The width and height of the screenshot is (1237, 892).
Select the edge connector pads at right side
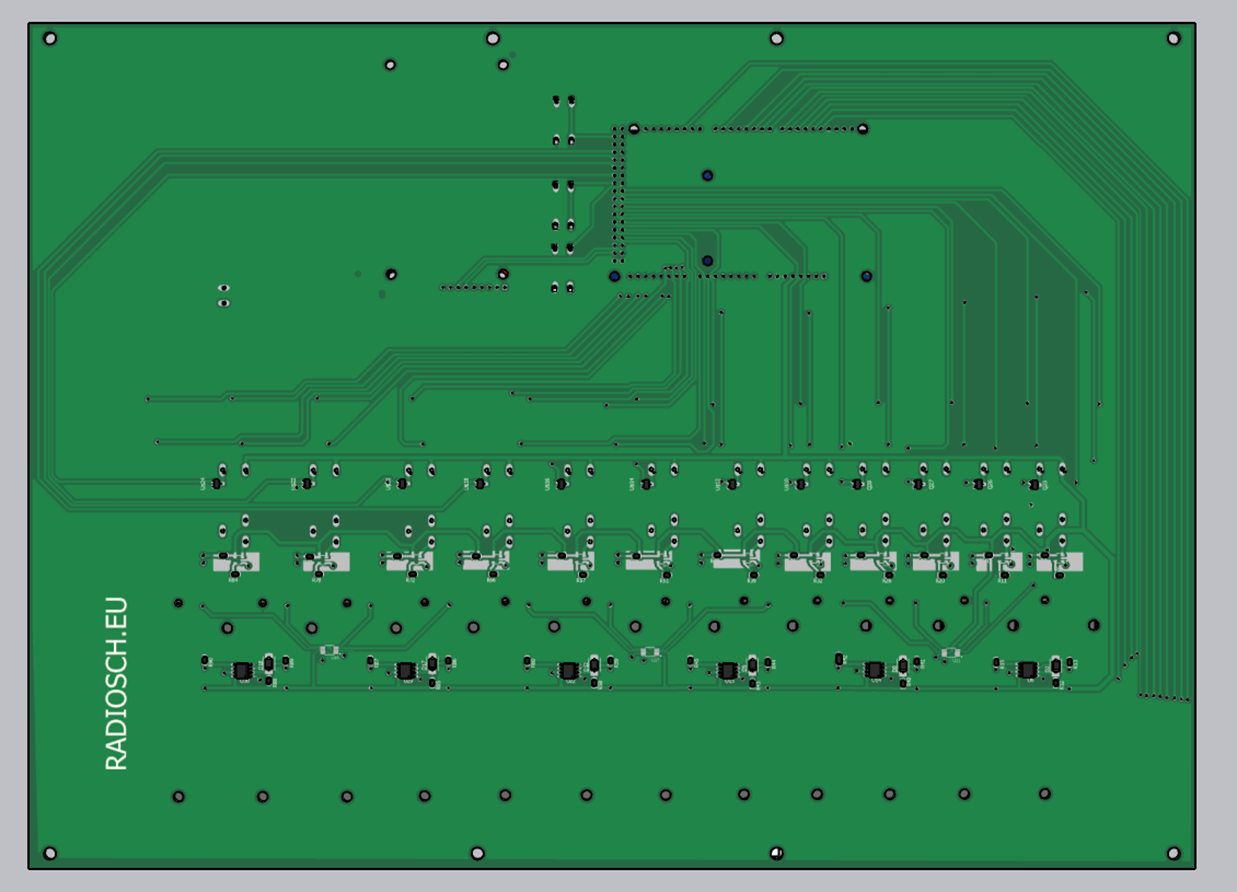(1164, 697)
